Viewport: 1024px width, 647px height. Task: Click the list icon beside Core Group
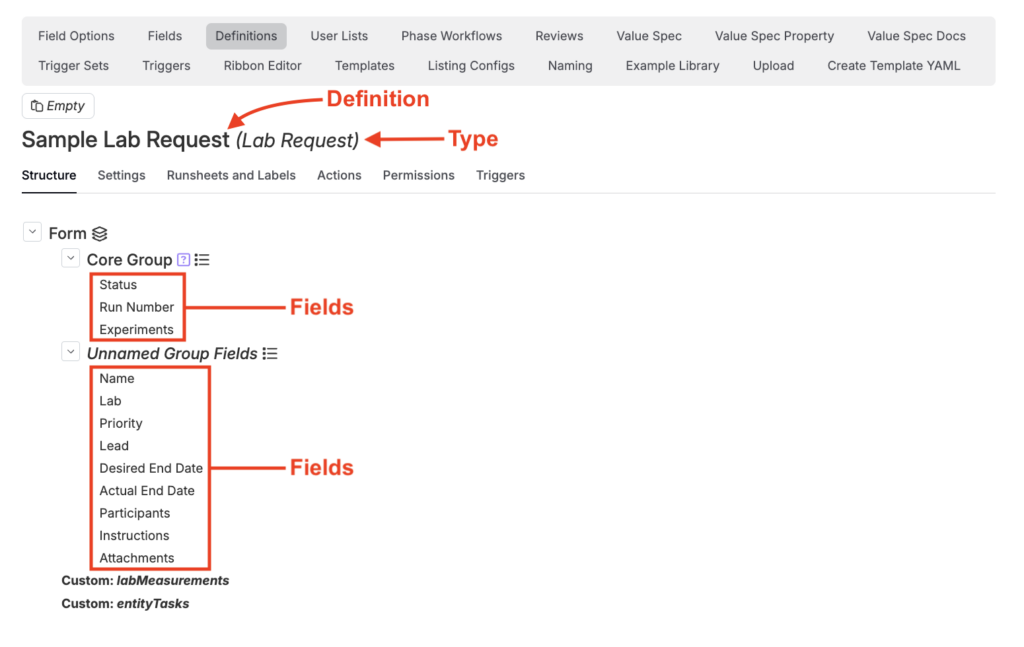click(202, 260)
